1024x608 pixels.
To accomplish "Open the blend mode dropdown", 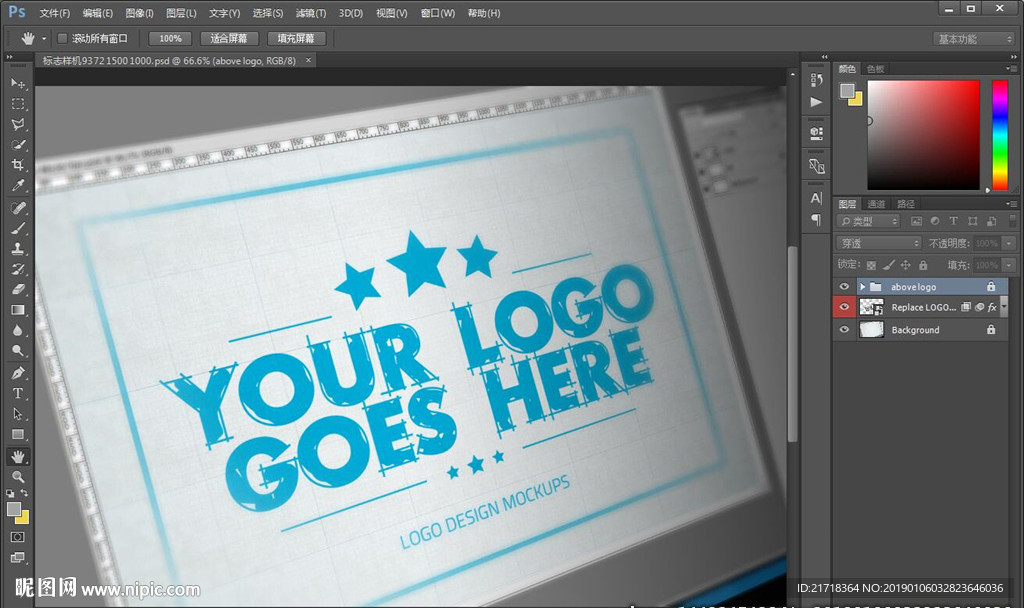I will coord(879,243).
